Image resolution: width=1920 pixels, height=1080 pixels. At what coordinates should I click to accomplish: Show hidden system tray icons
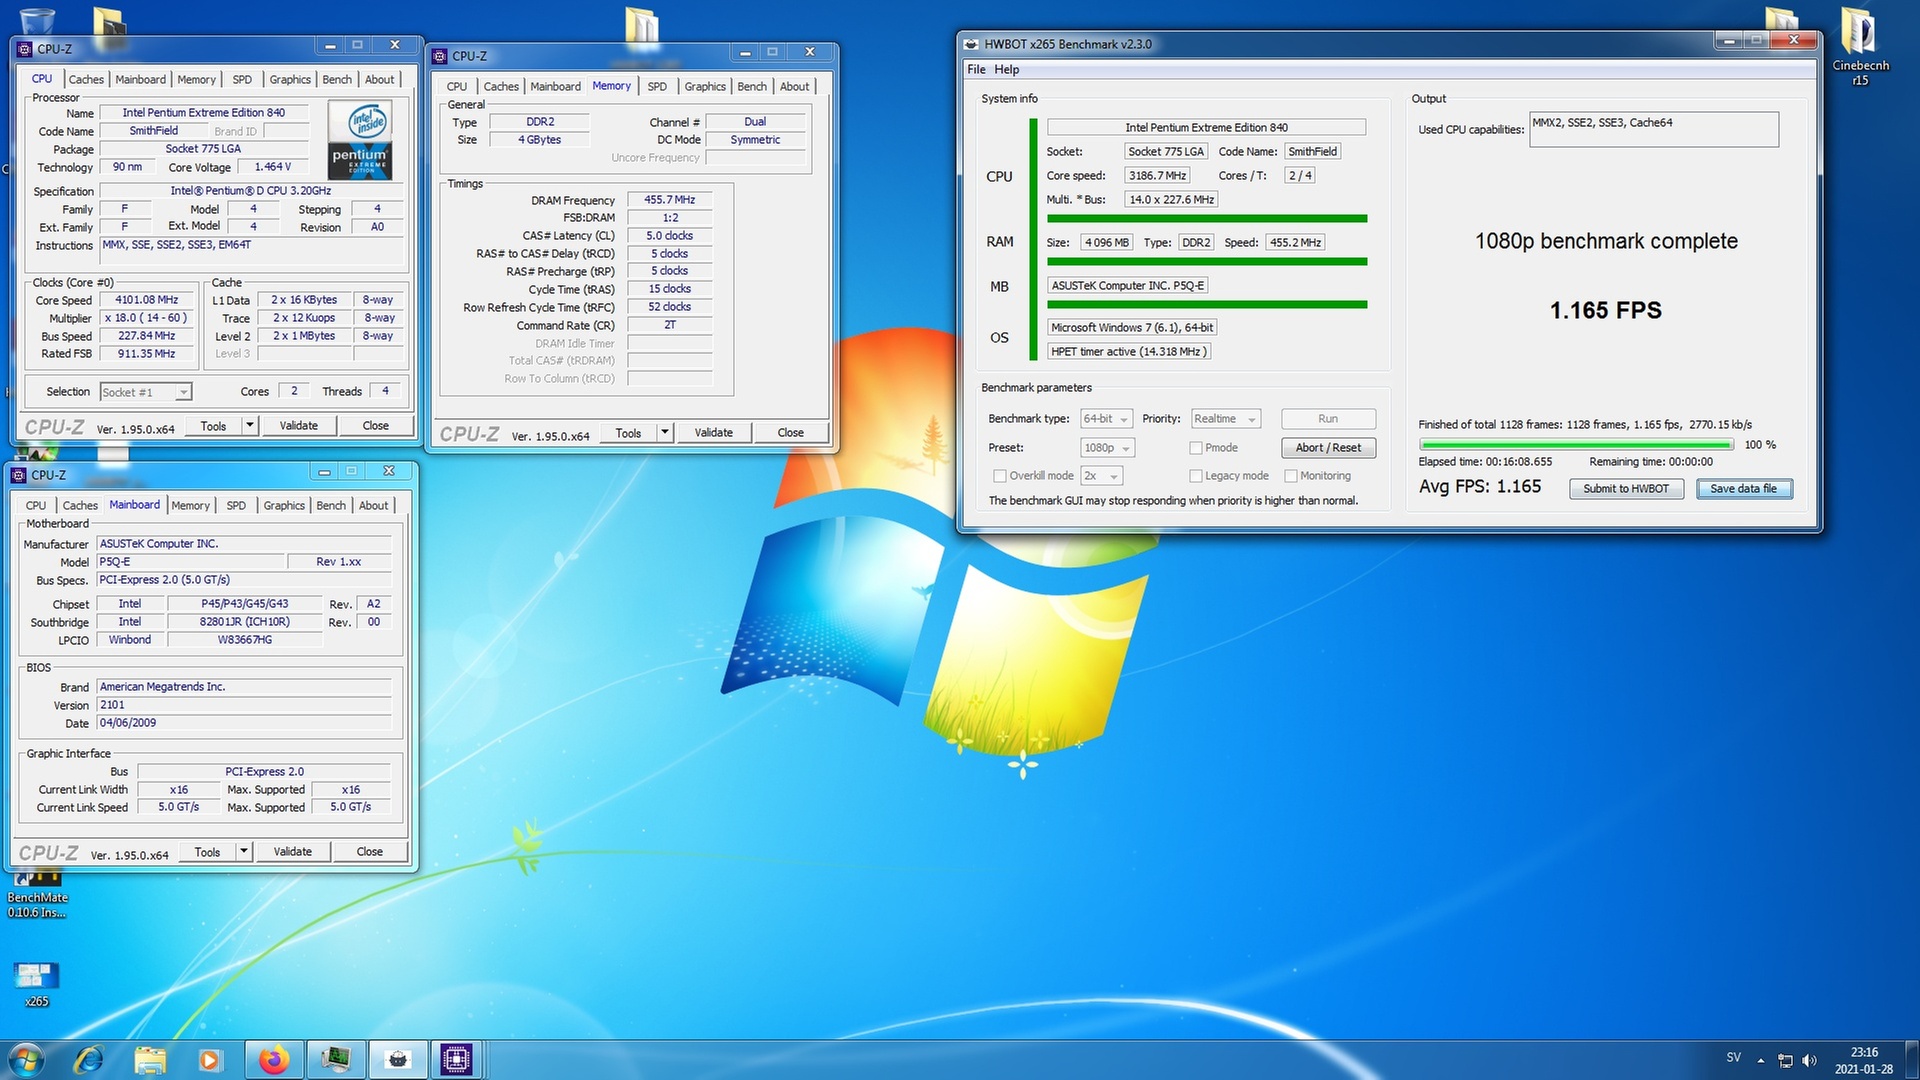point(1761,1060)
